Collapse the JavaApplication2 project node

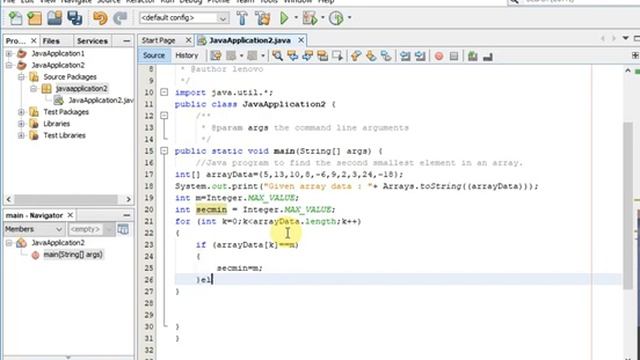(x=9, y=65)
